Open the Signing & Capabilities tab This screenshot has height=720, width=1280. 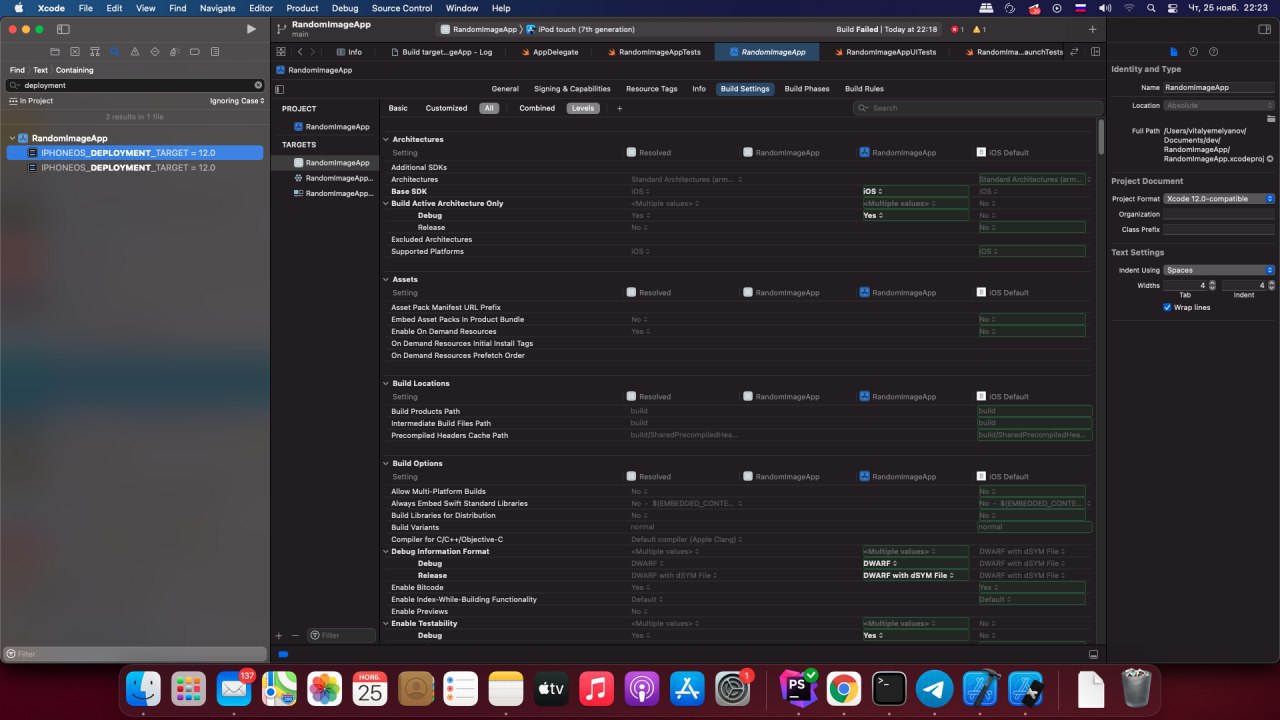(x=572, y=89)
